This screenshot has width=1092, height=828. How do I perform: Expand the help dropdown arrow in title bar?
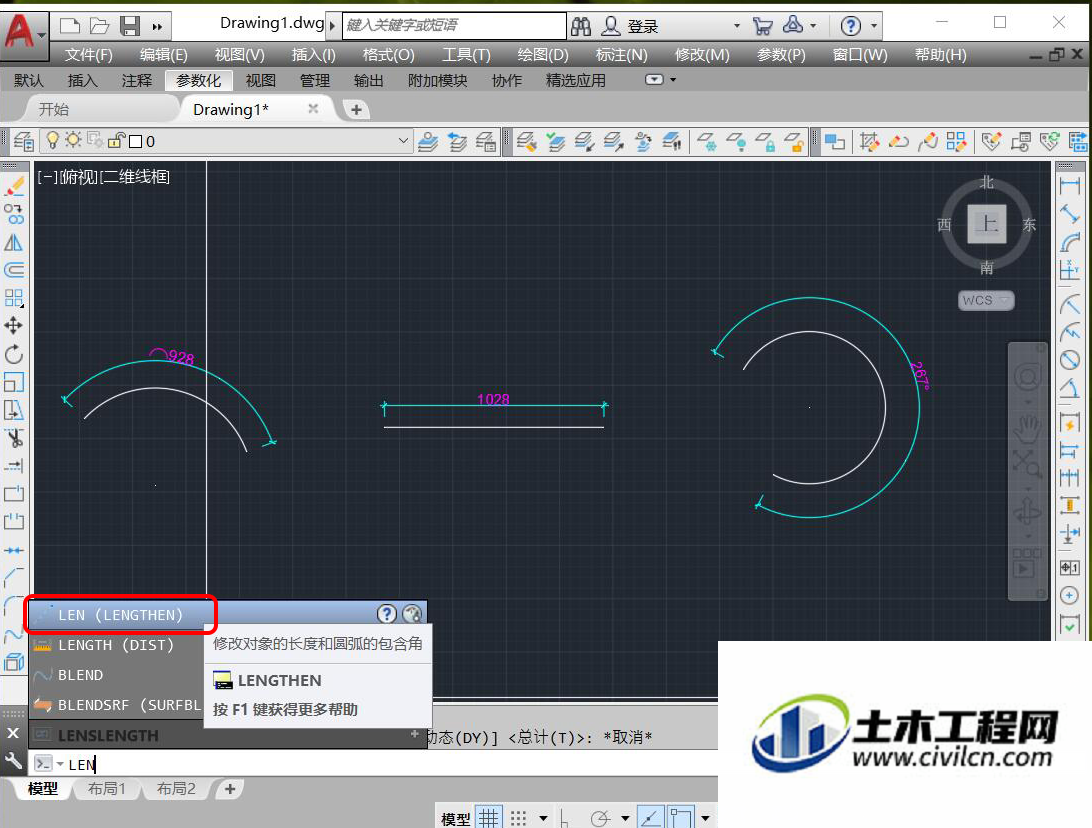[x=873, y=26]
